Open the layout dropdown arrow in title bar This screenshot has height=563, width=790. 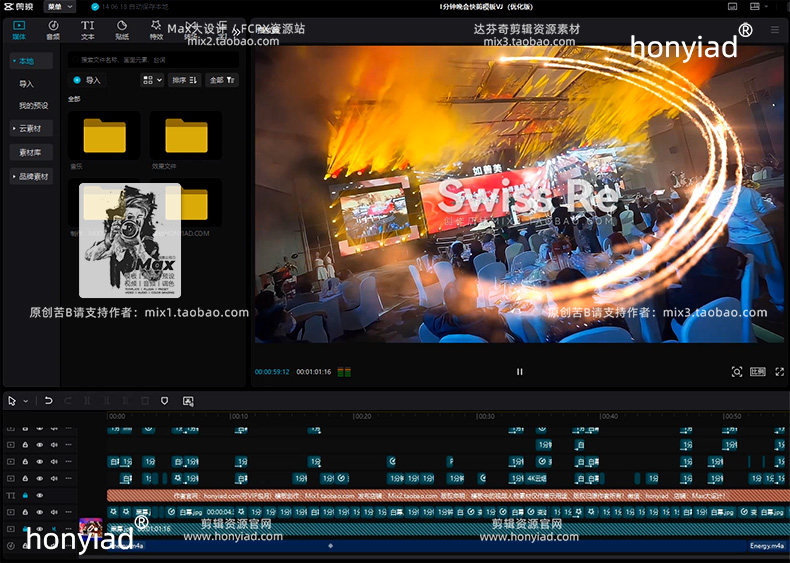766,7
